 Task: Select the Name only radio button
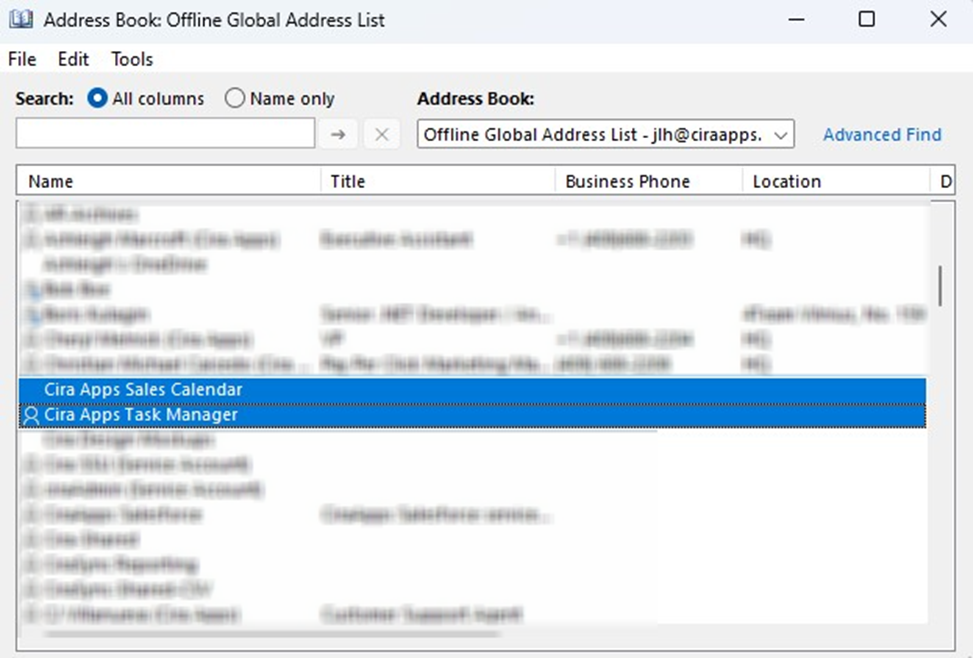click(x=235, y=98)
